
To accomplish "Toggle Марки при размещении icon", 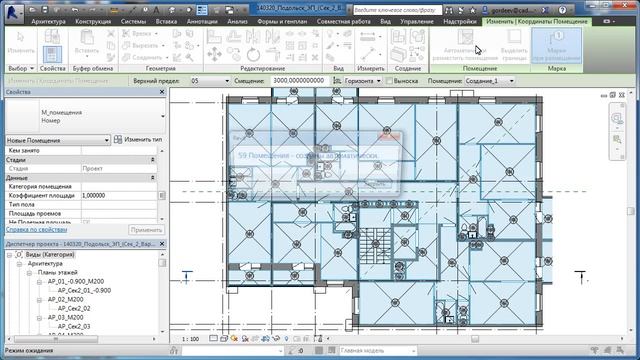I will click(x=556, y=46).
